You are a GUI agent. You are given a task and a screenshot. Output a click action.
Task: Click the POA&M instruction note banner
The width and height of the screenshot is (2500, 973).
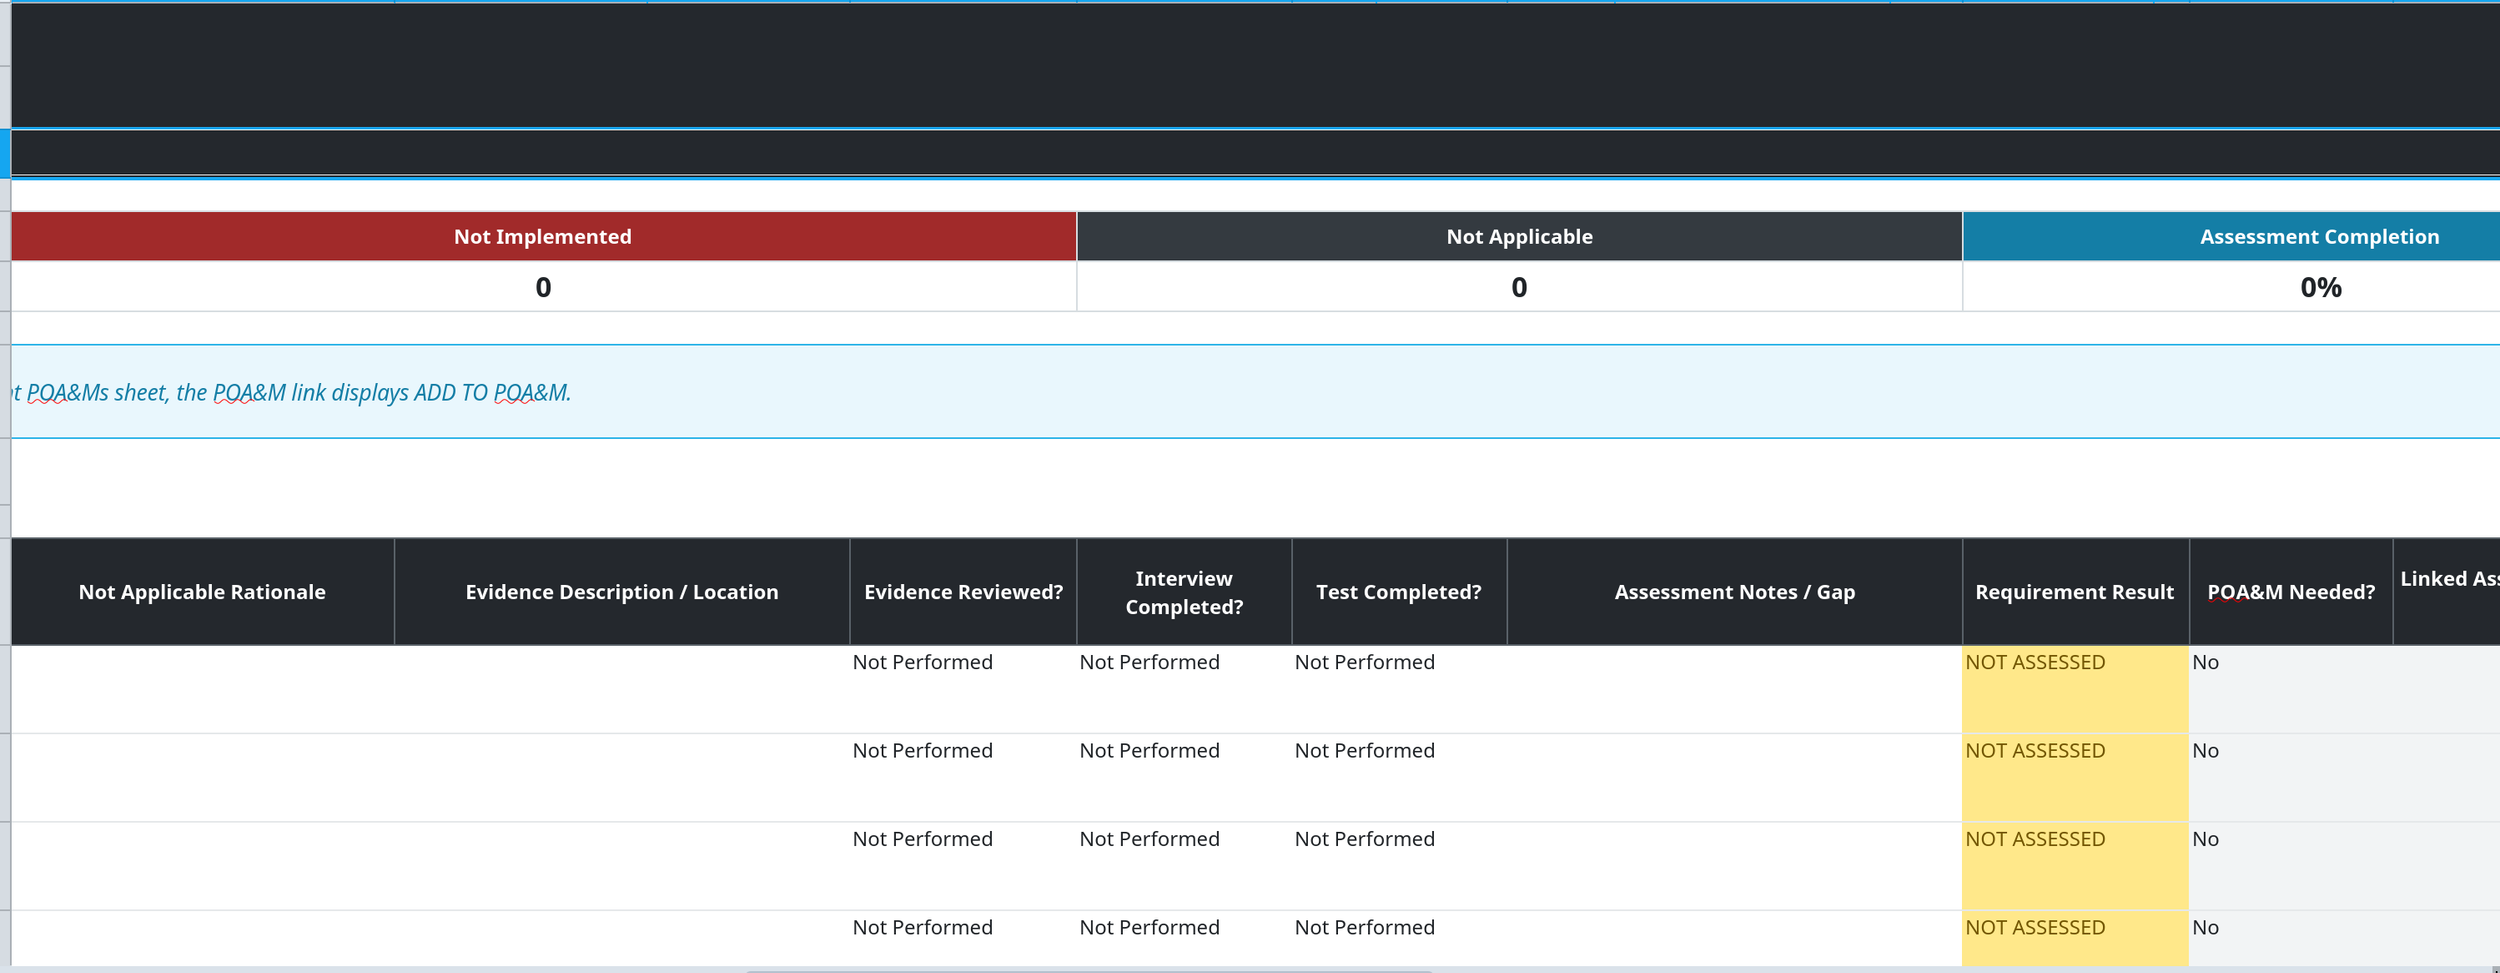coord(1255,392)
